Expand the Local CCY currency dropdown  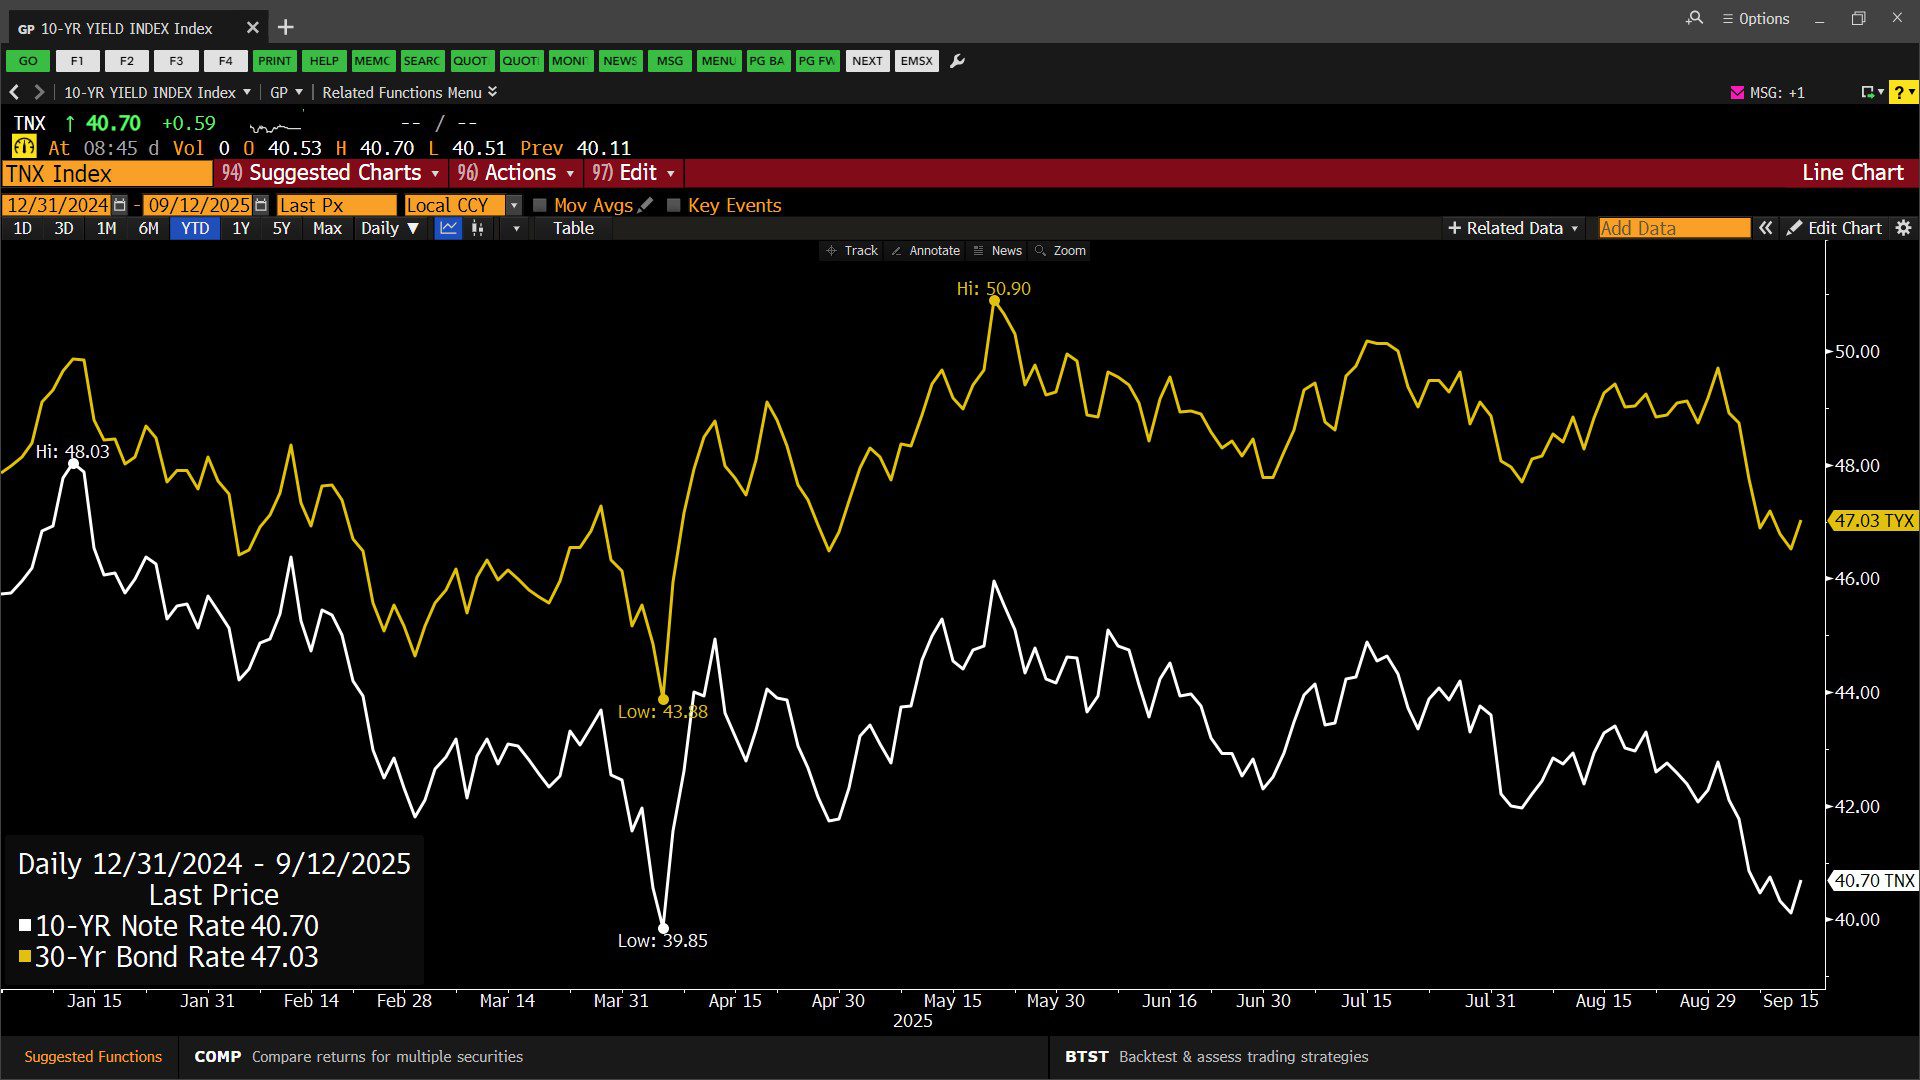514,205
